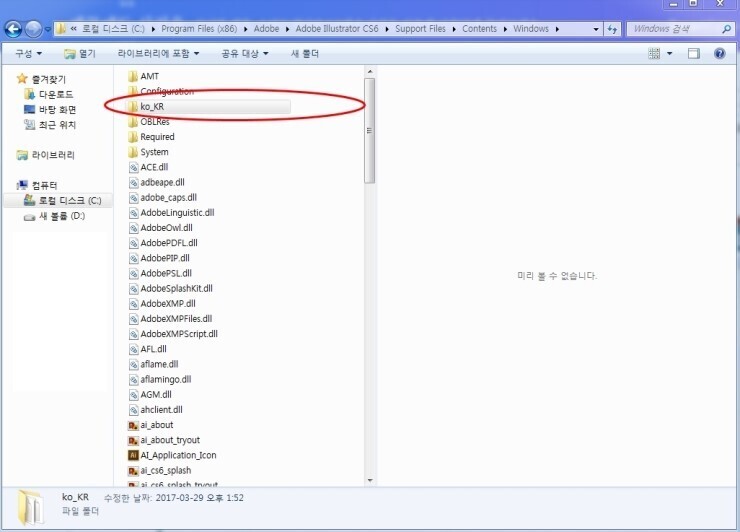
Task: Click the Favorites star icon in sidebar
Action: coord(22,78)
